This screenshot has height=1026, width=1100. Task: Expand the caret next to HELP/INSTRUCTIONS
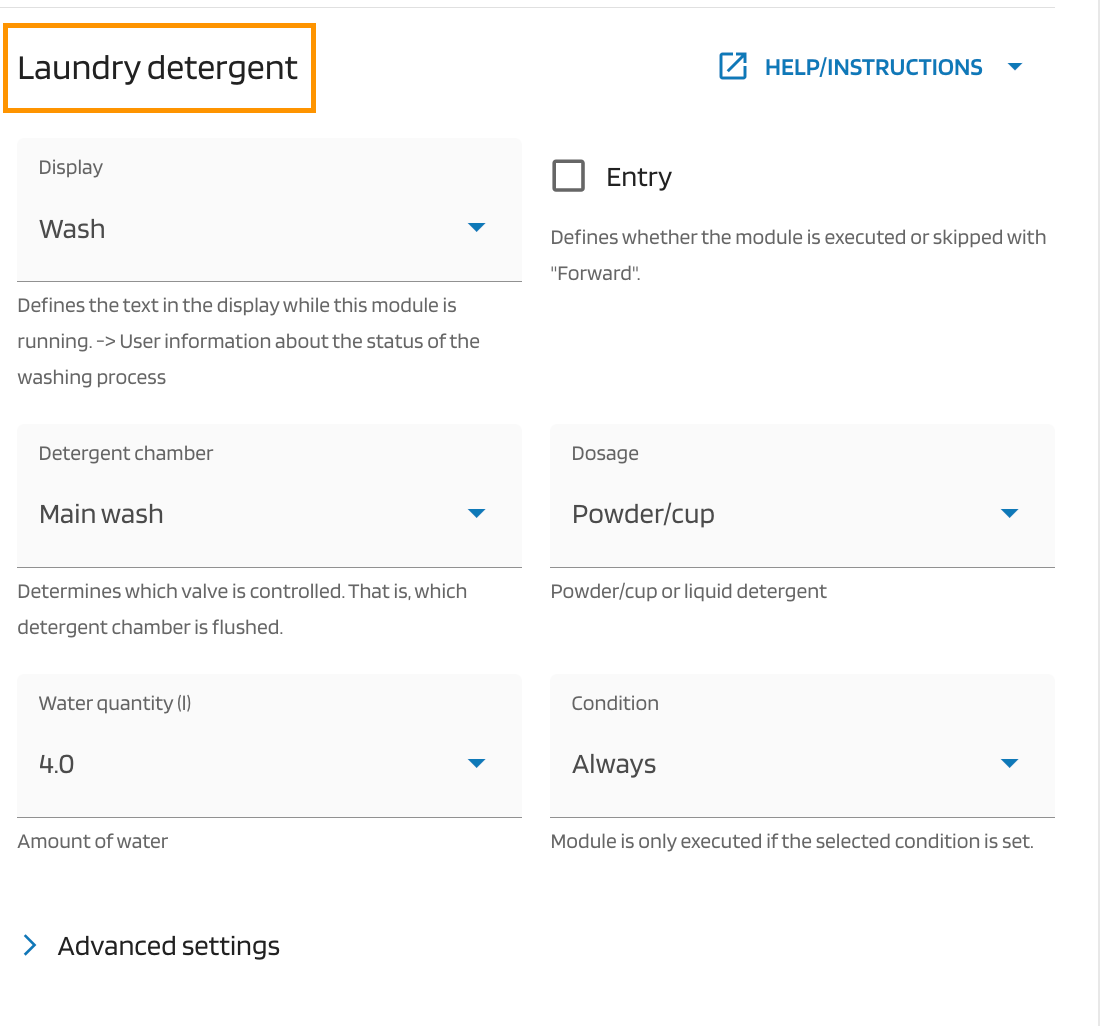[x=1015, y=67]
